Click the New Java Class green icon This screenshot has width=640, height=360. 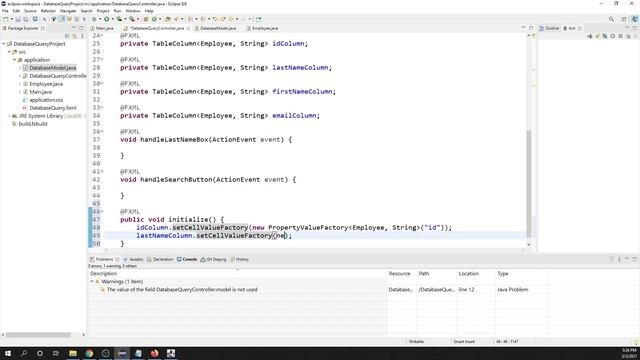[154, 19]
